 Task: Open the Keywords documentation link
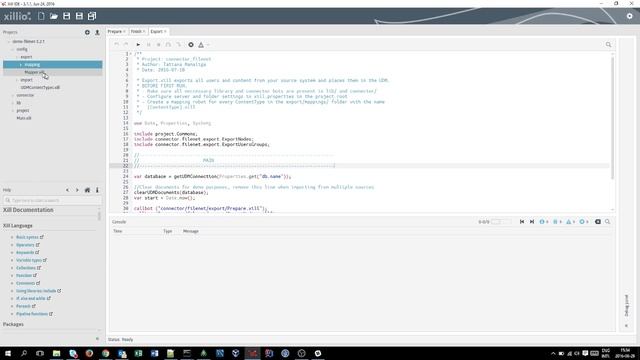(25, 253)
